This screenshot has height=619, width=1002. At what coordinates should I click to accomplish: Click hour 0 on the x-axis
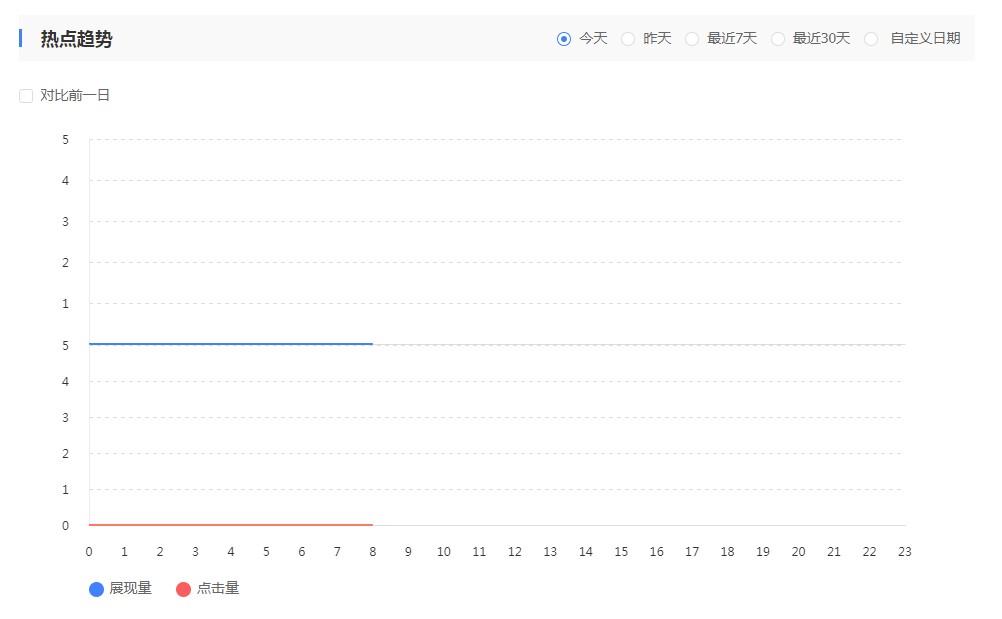click(89, 552)
